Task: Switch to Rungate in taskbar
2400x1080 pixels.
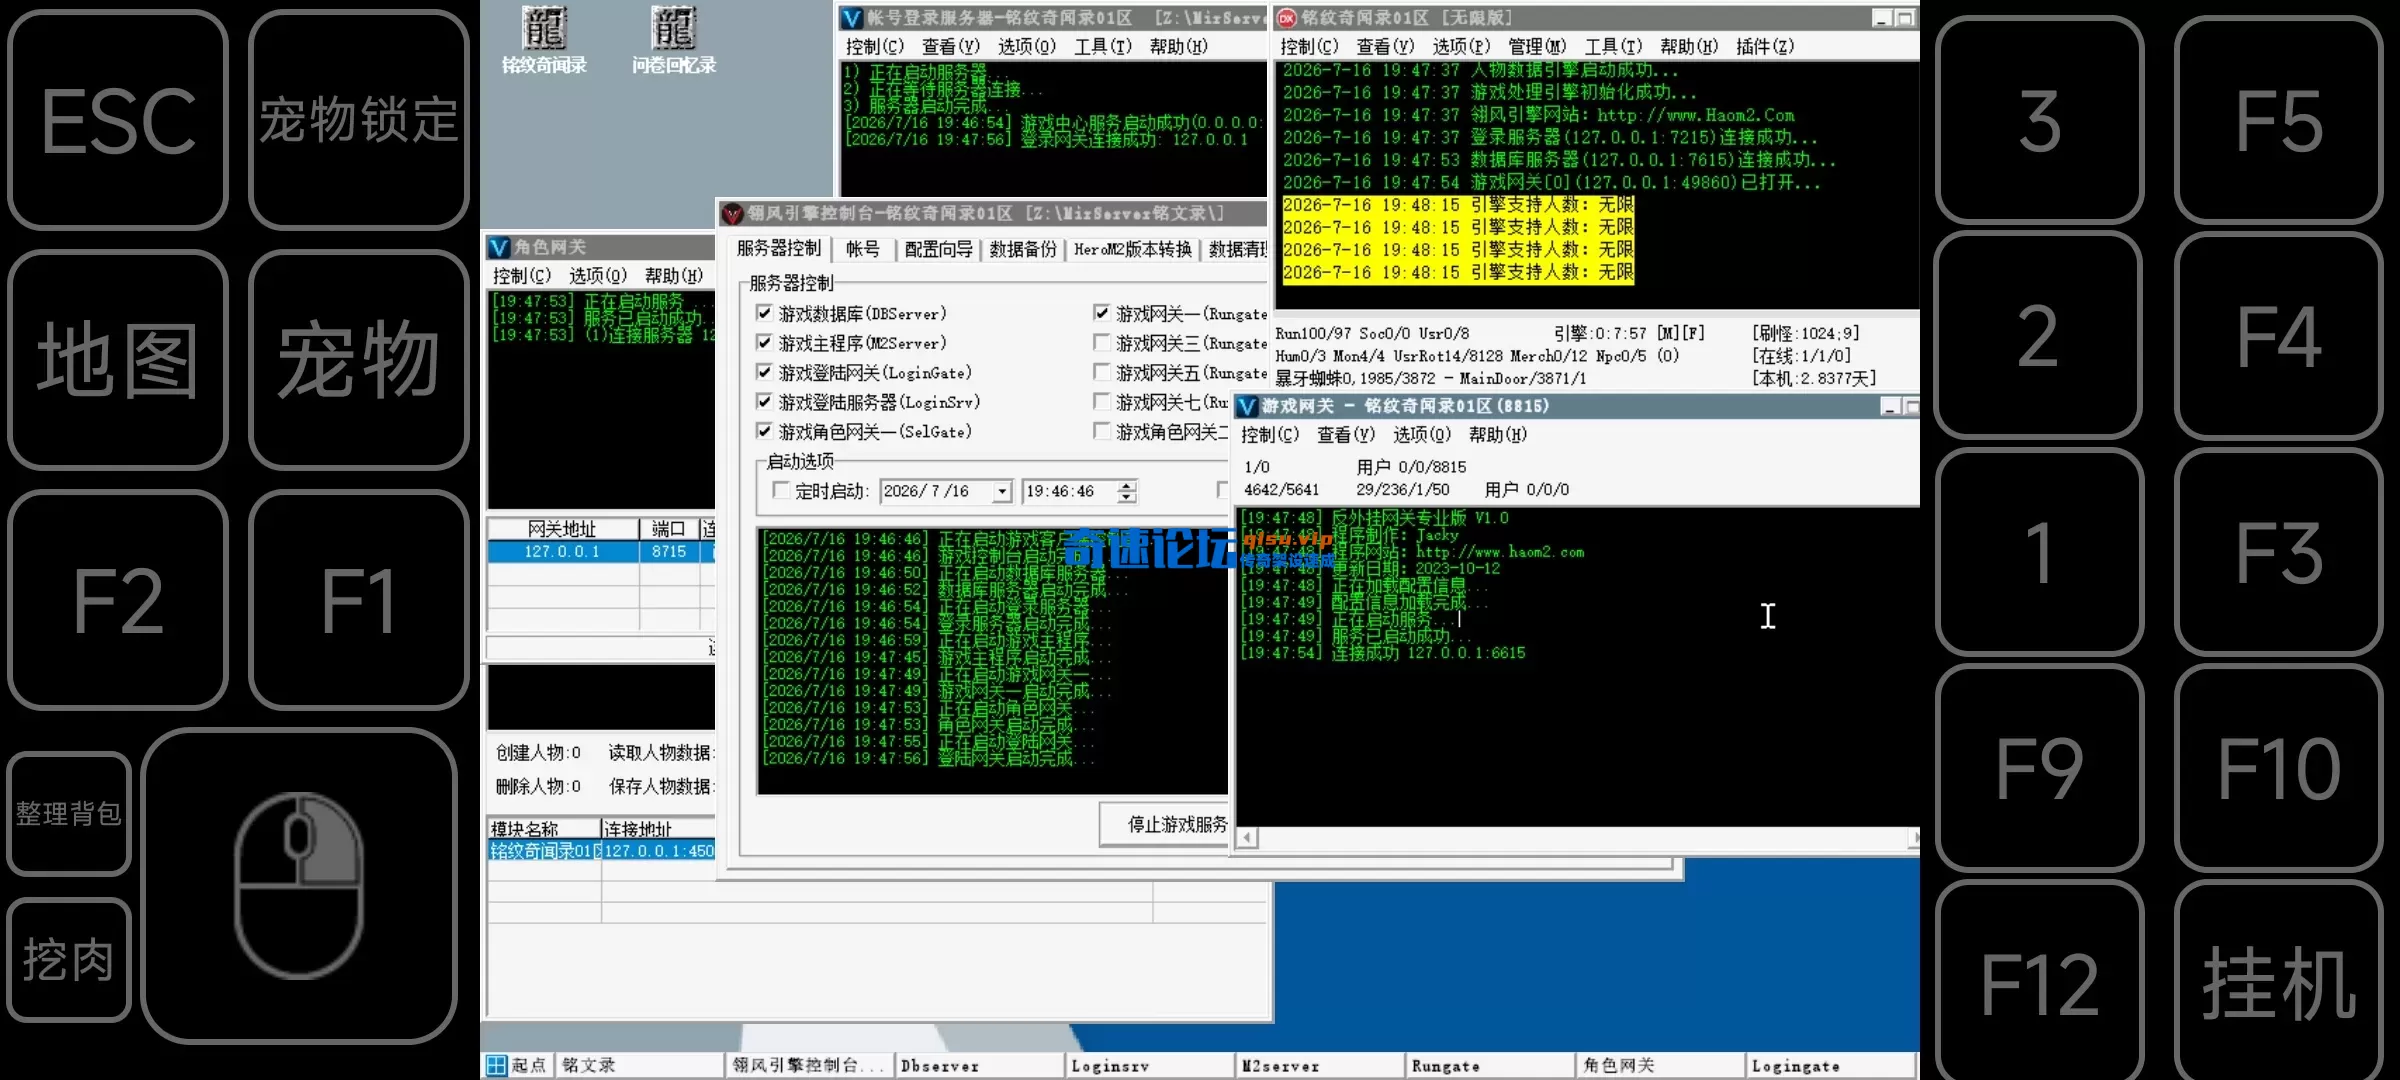Action: pos(1489,1065)
